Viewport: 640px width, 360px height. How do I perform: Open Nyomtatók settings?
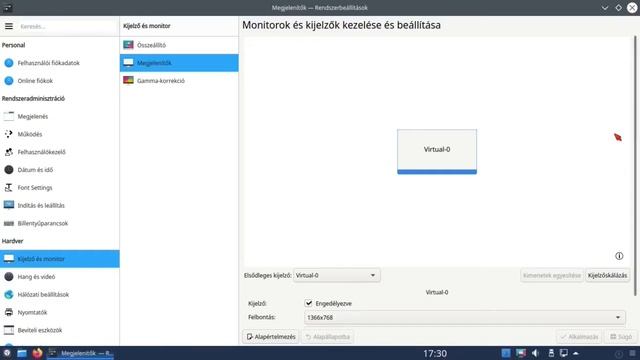coord(60,312)
